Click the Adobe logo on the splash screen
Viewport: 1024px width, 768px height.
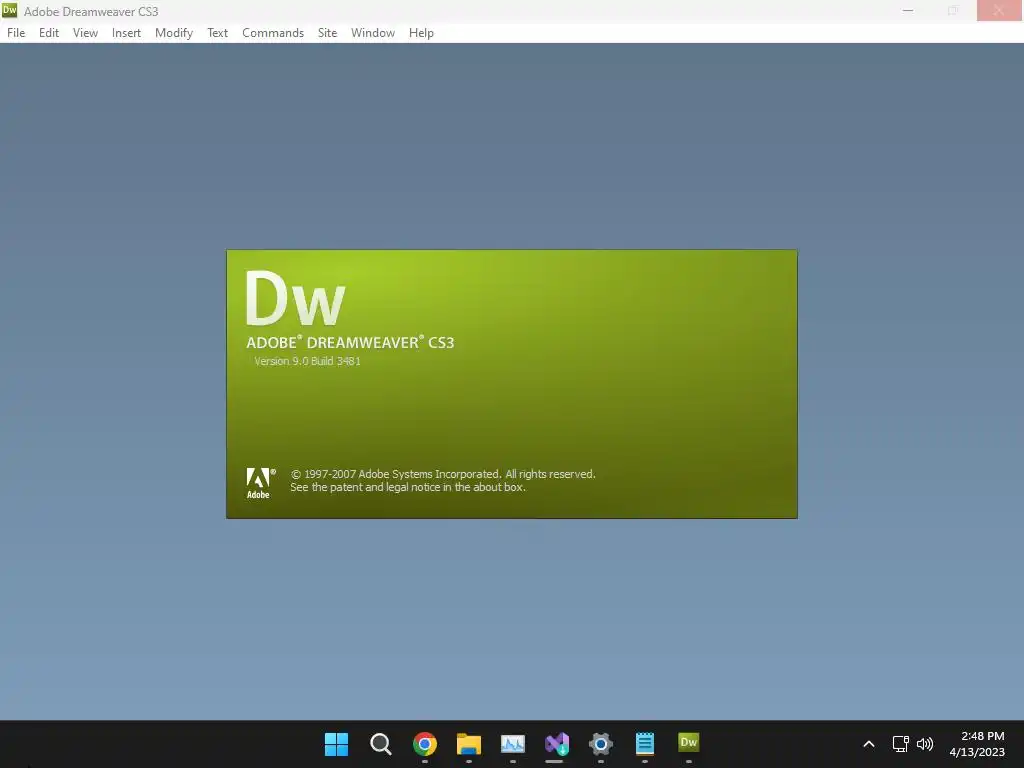click(261, 483)
